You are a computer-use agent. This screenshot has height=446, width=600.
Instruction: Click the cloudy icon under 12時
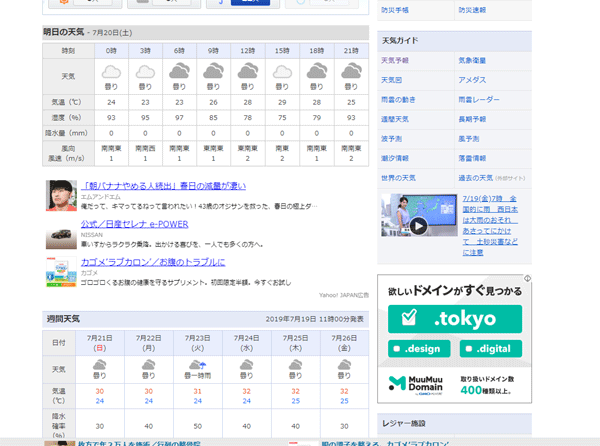248,72
